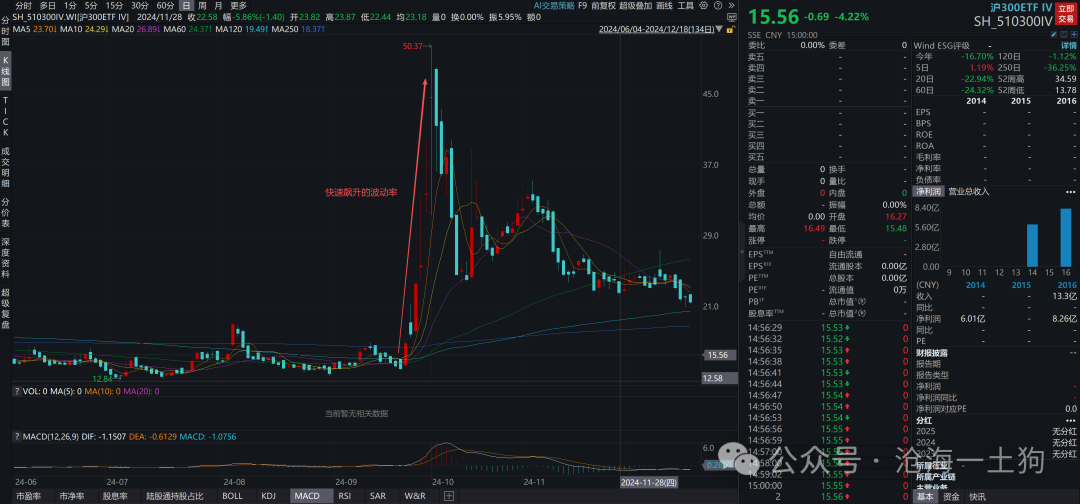Screen dimensions: 1080x504
Task: Expand the 更多 period options
Action: pyautogui.click(x=238, y=6)
